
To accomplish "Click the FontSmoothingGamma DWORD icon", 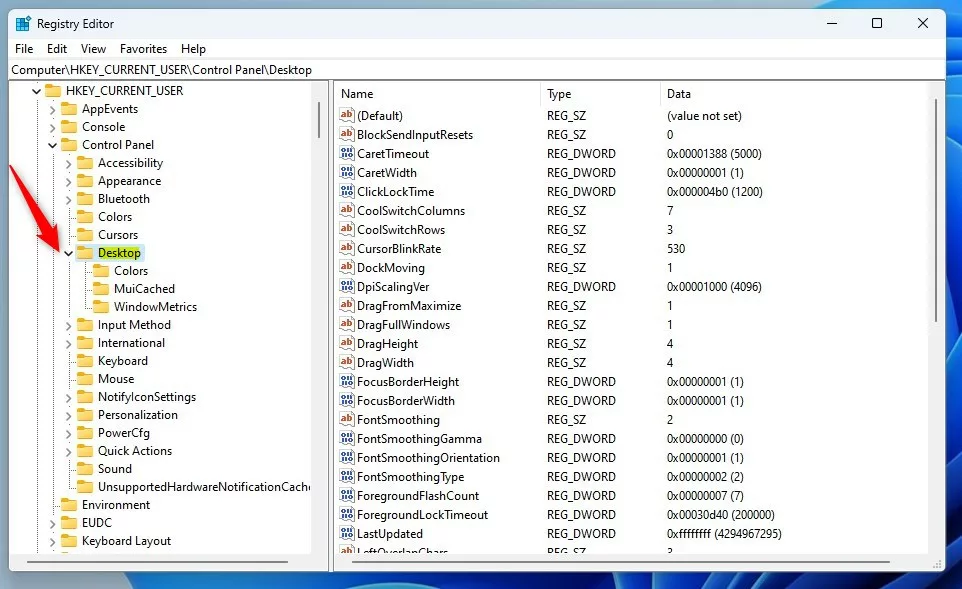I will (347, 439).
